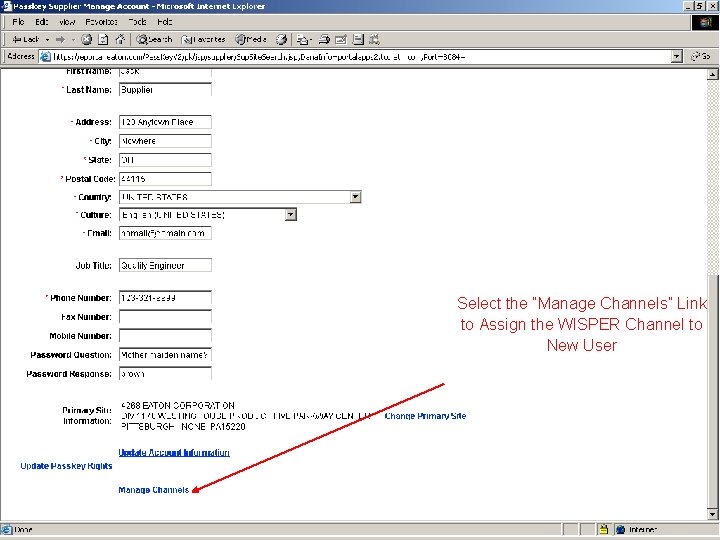Open the Help menu
Image resolution: width=720 pixels, height=540 pixels.
coord(165,22)
